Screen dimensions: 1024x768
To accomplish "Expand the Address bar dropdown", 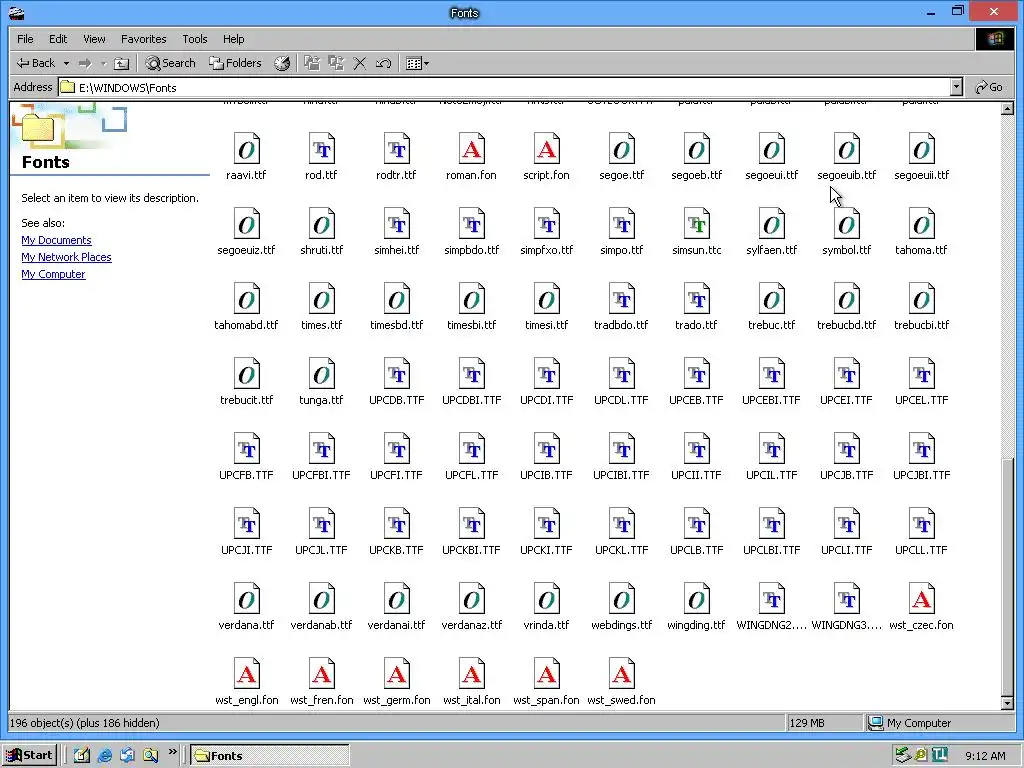I will (x=956, y=87).
